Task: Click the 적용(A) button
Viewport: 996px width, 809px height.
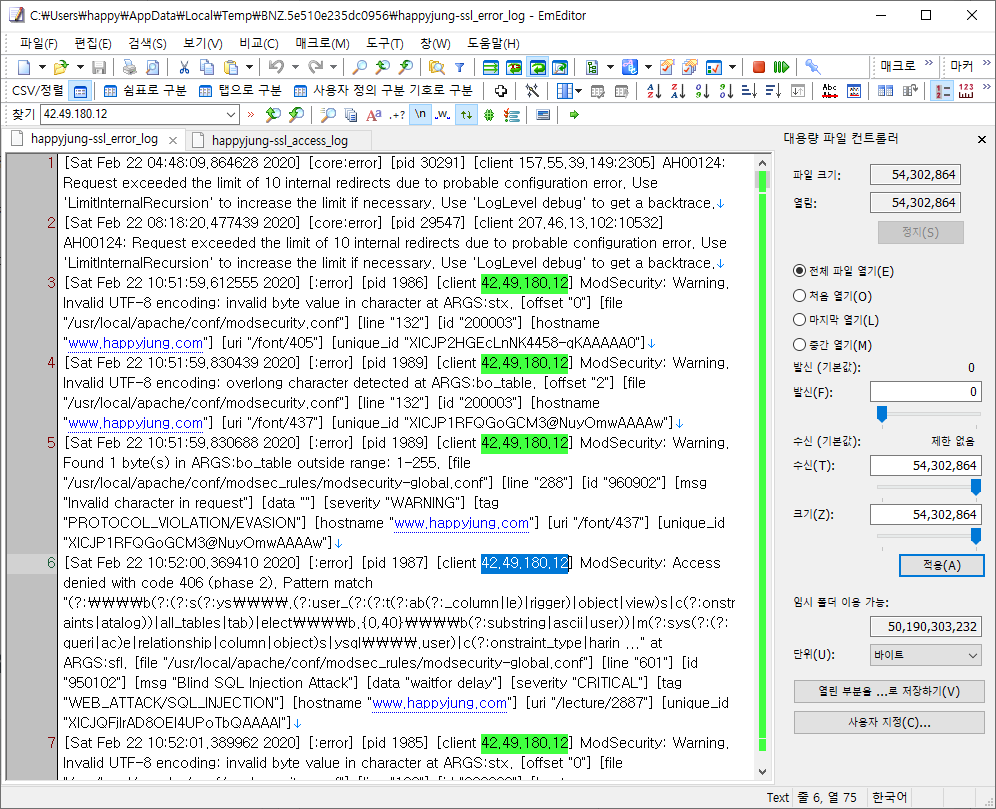Action: coord(940,565)
